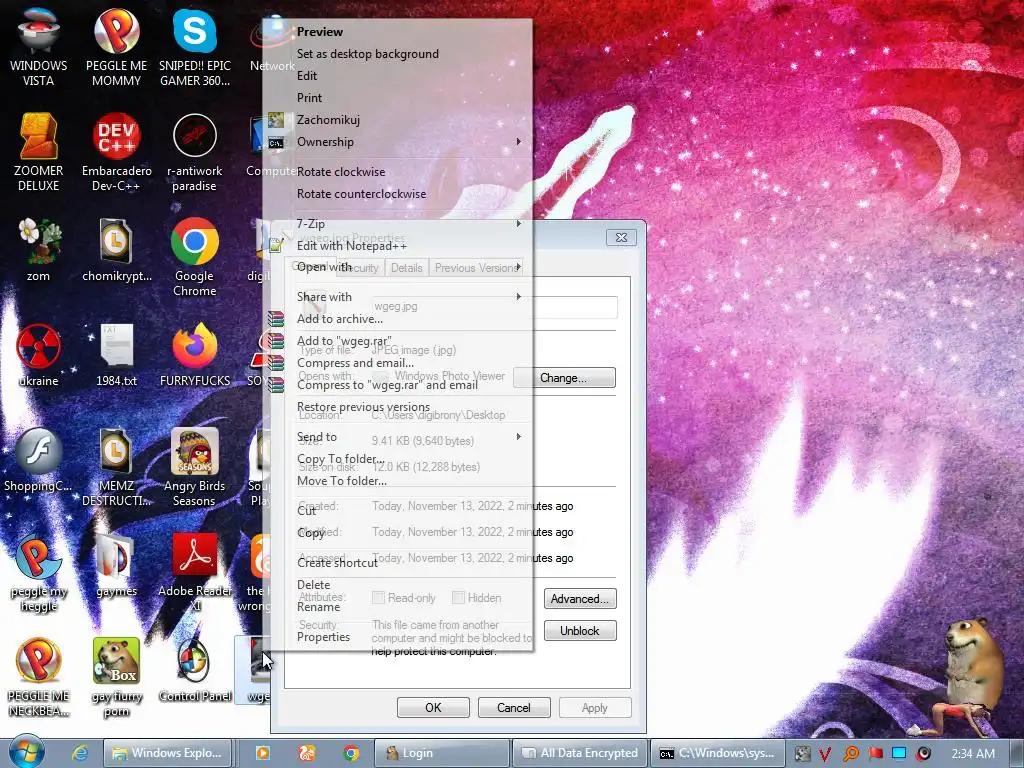Toggle the Hidden attribute checkbox
This screenshot has width=1024, height=768.
458,598
